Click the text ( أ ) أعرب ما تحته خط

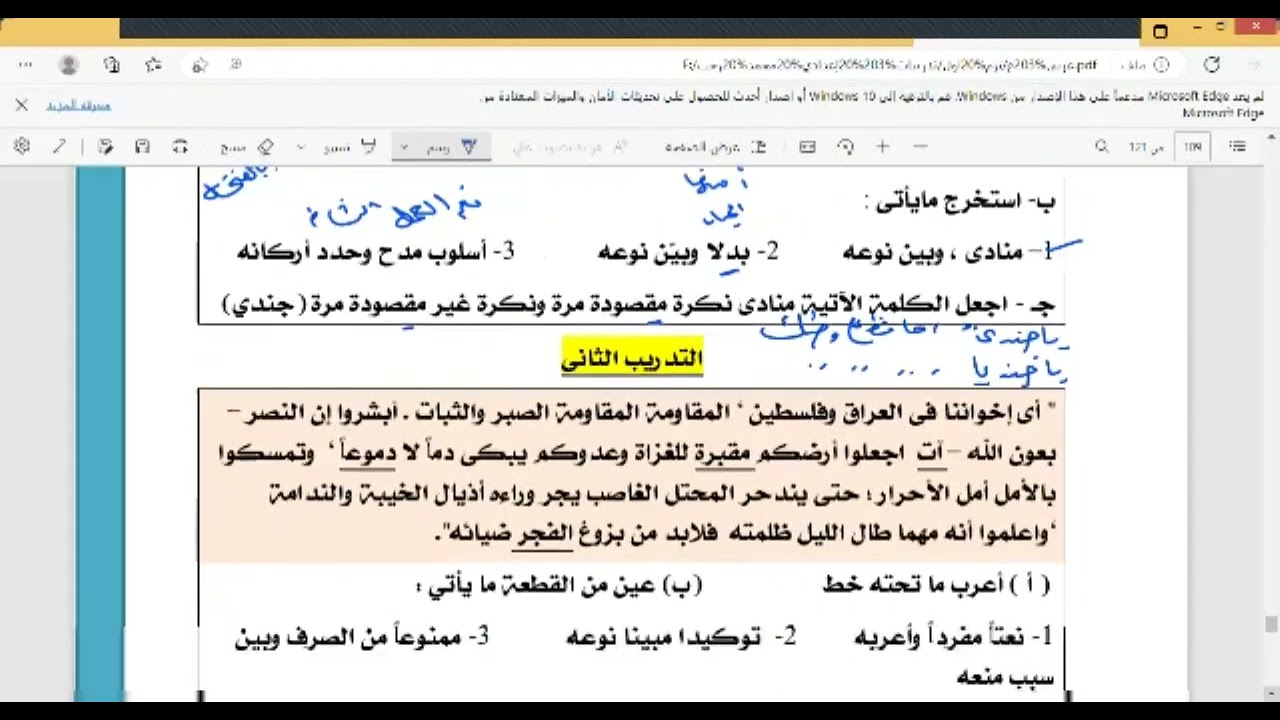click(936, 585)
